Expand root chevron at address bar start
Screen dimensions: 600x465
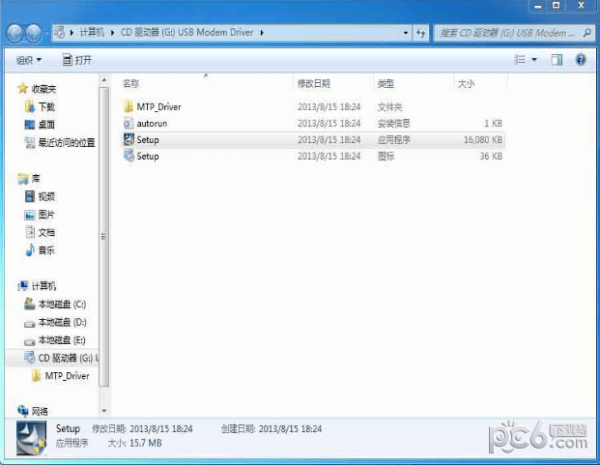71,33
